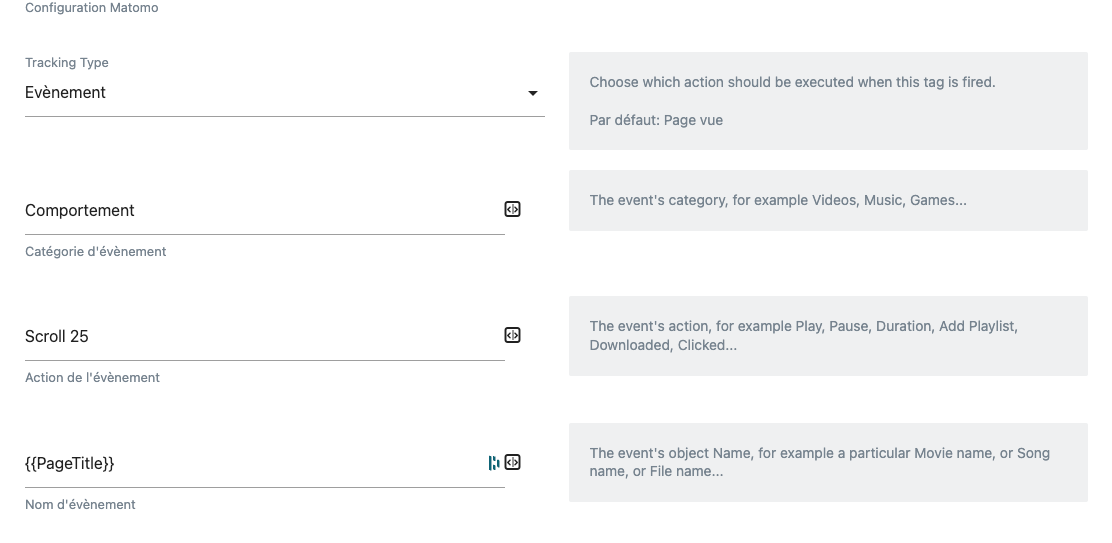The image size is (1112, 543).
Task: Click the 'Catégorie d'évènement' label
Action: click(x=96, y=251)
